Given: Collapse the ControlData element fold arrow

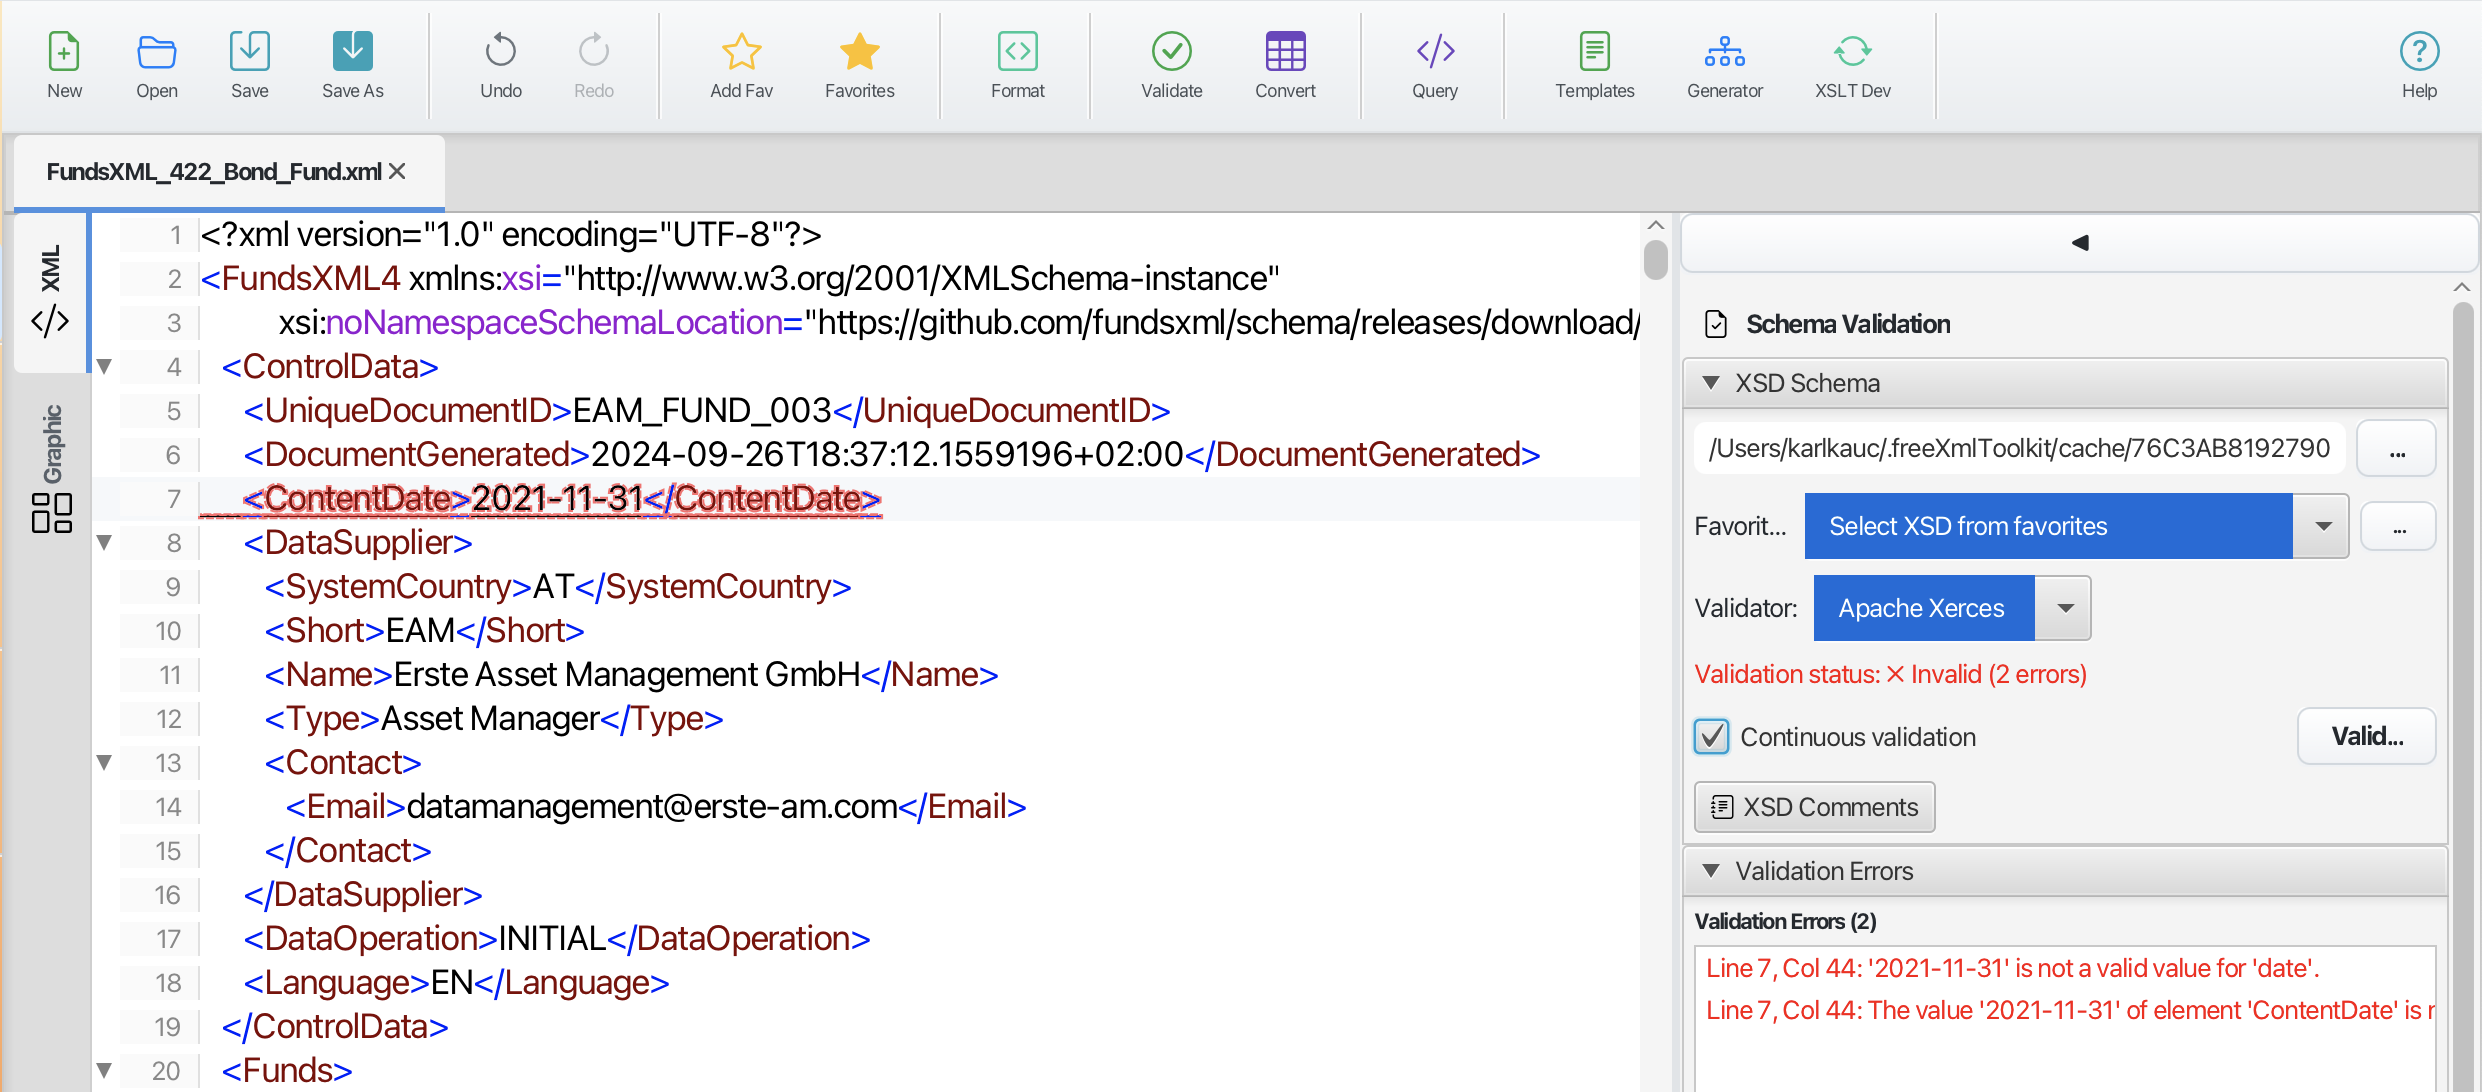Looking at the screenshot, I should tap(104, 367).
